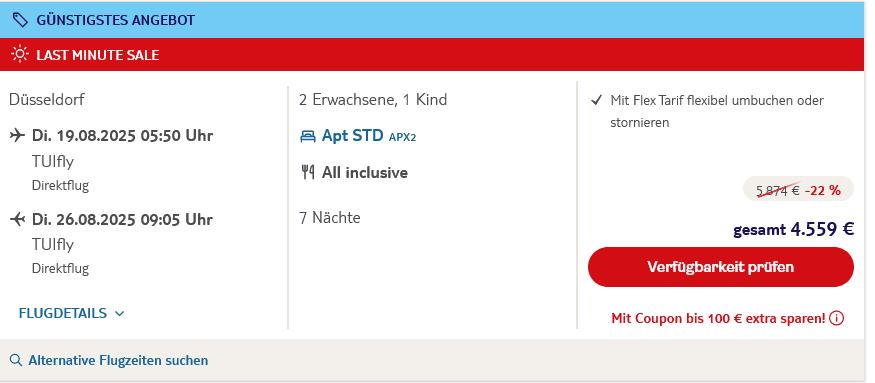Open FLUGDETAILS flight details section
This screenshot has height=383, width=875.
pyautogui.click(x=71, y=313)
